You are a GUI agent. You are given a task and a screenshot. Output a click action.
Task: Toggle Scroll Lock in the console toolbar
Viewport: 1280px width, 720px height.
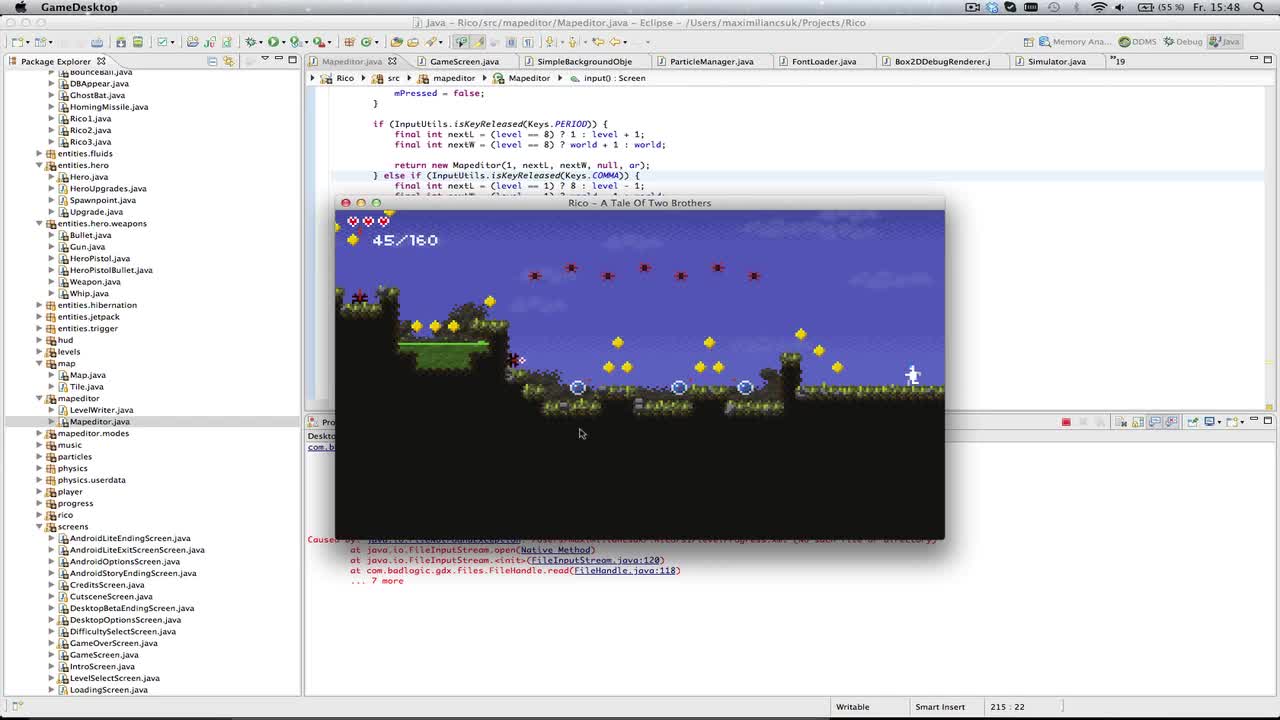click(1138, 421)
